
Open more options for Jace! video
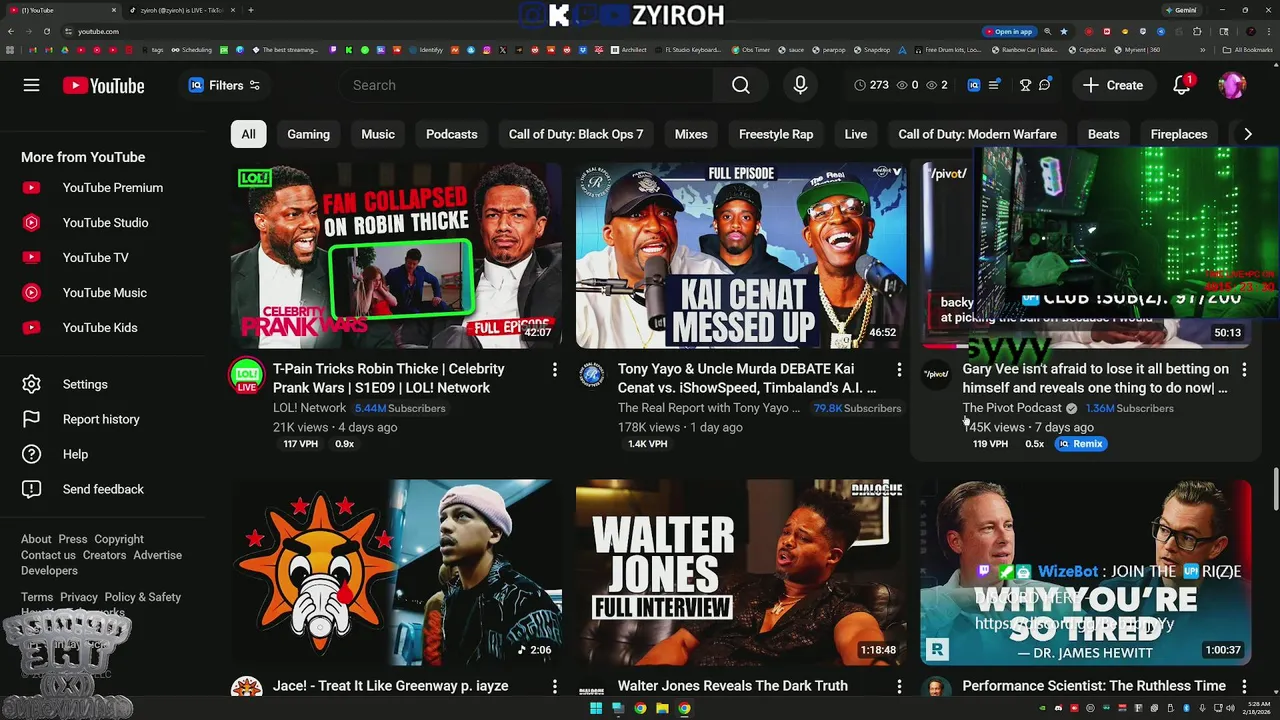point(554,686)
